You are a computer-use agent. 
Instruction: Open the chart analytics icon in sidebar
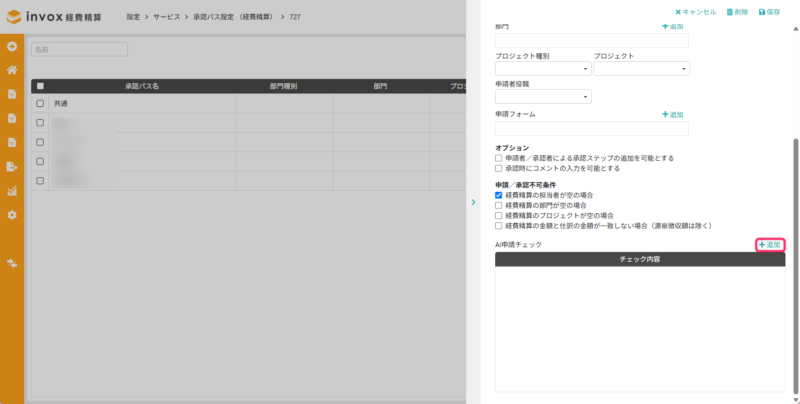point(12,191)
